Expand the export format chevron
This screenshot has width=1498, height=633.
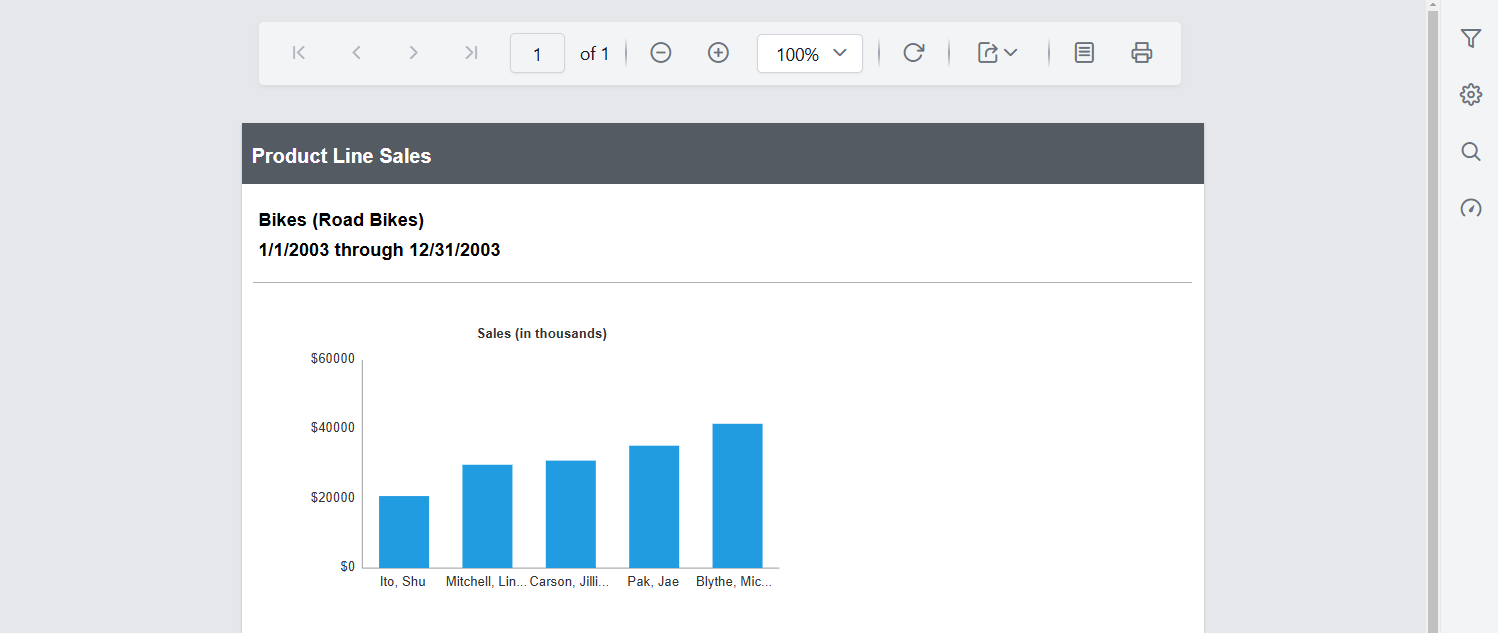point(1010,53)
